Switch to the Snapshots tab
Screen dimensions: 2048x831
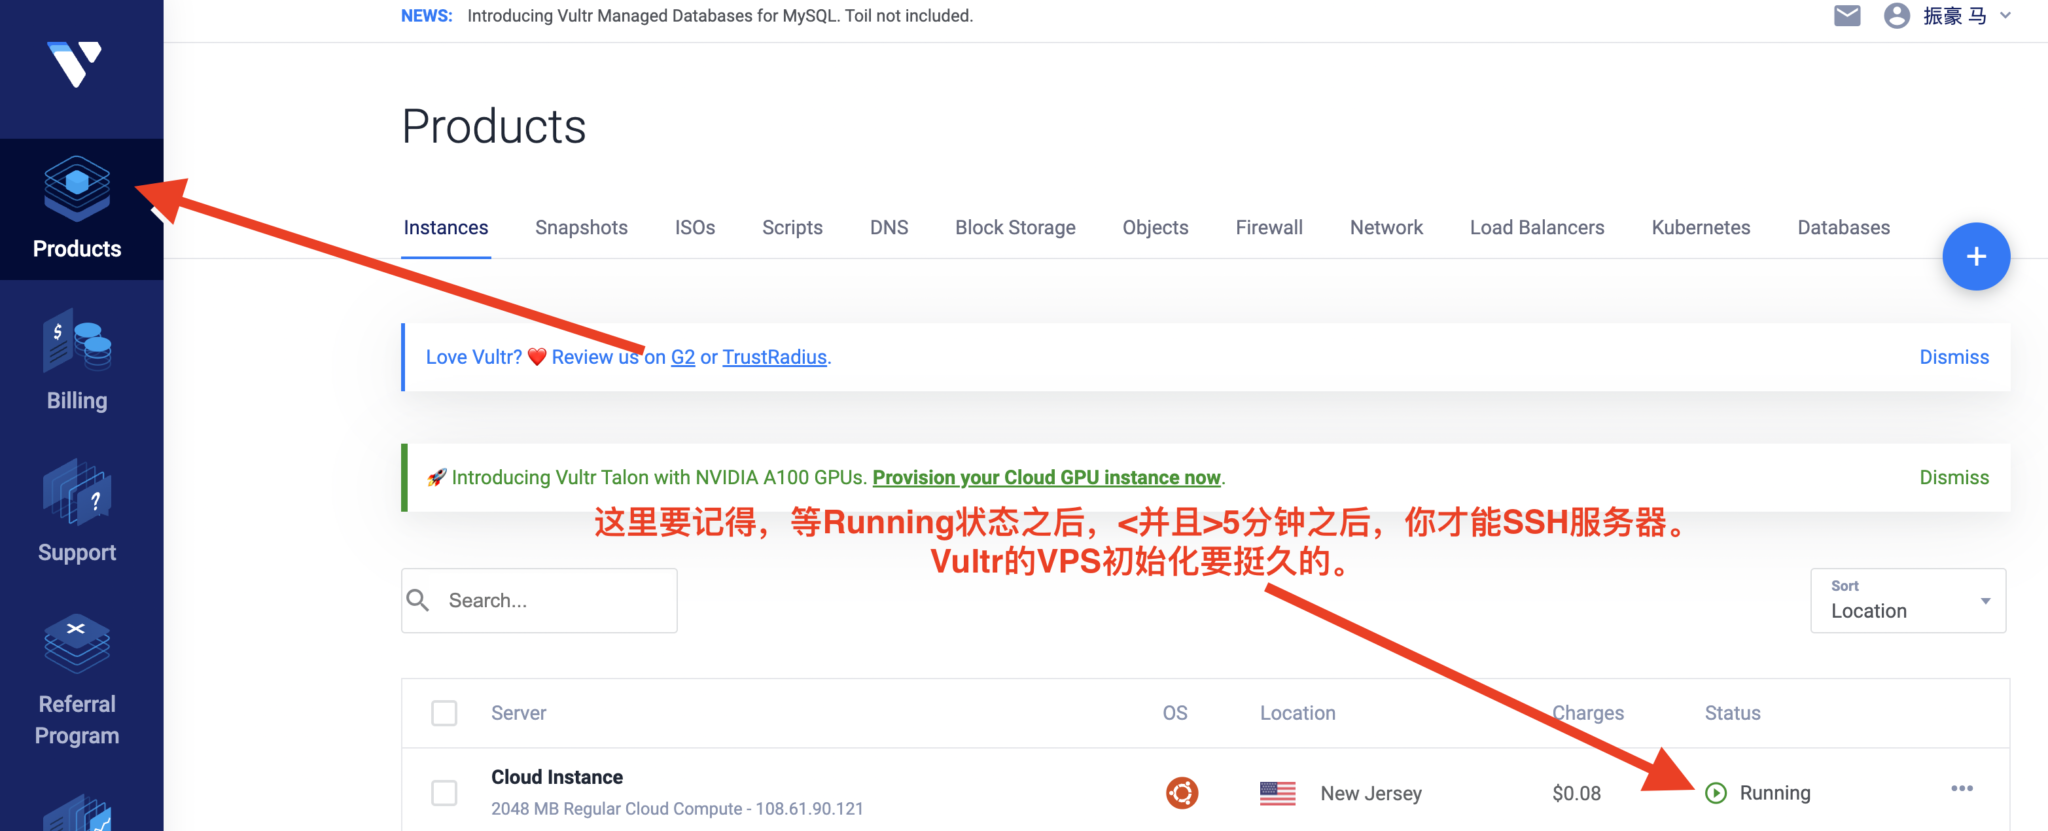pyautogui.click(x=581, y=227)
